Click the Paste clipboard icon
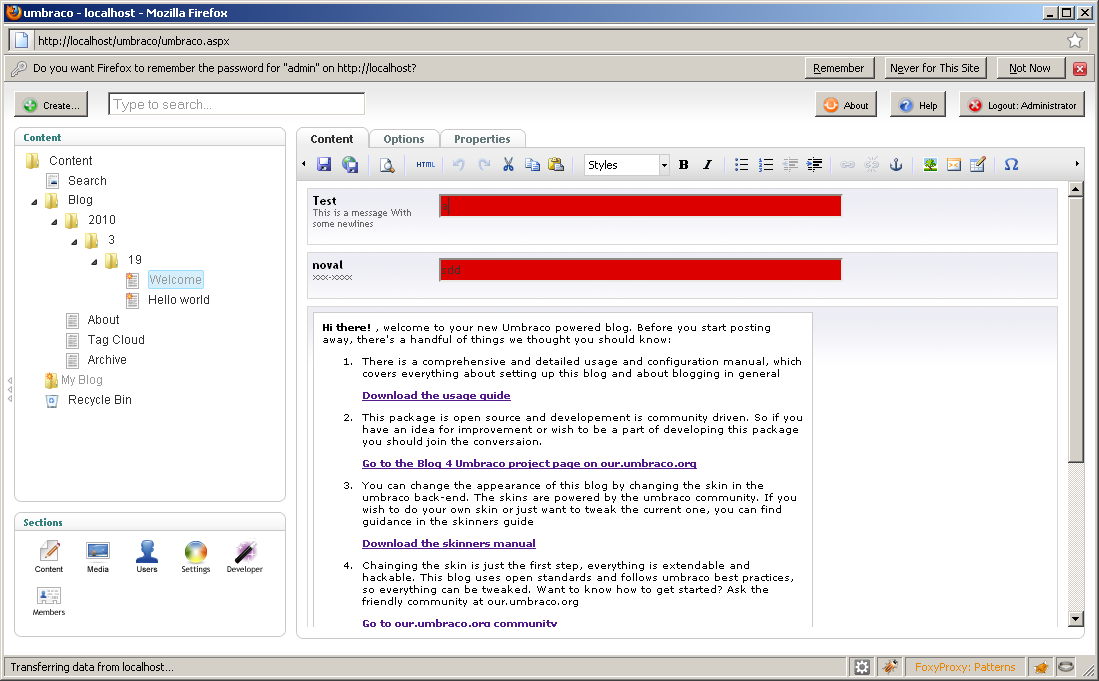The height and width of the screenshot is (681, 1099). (556, 165)
